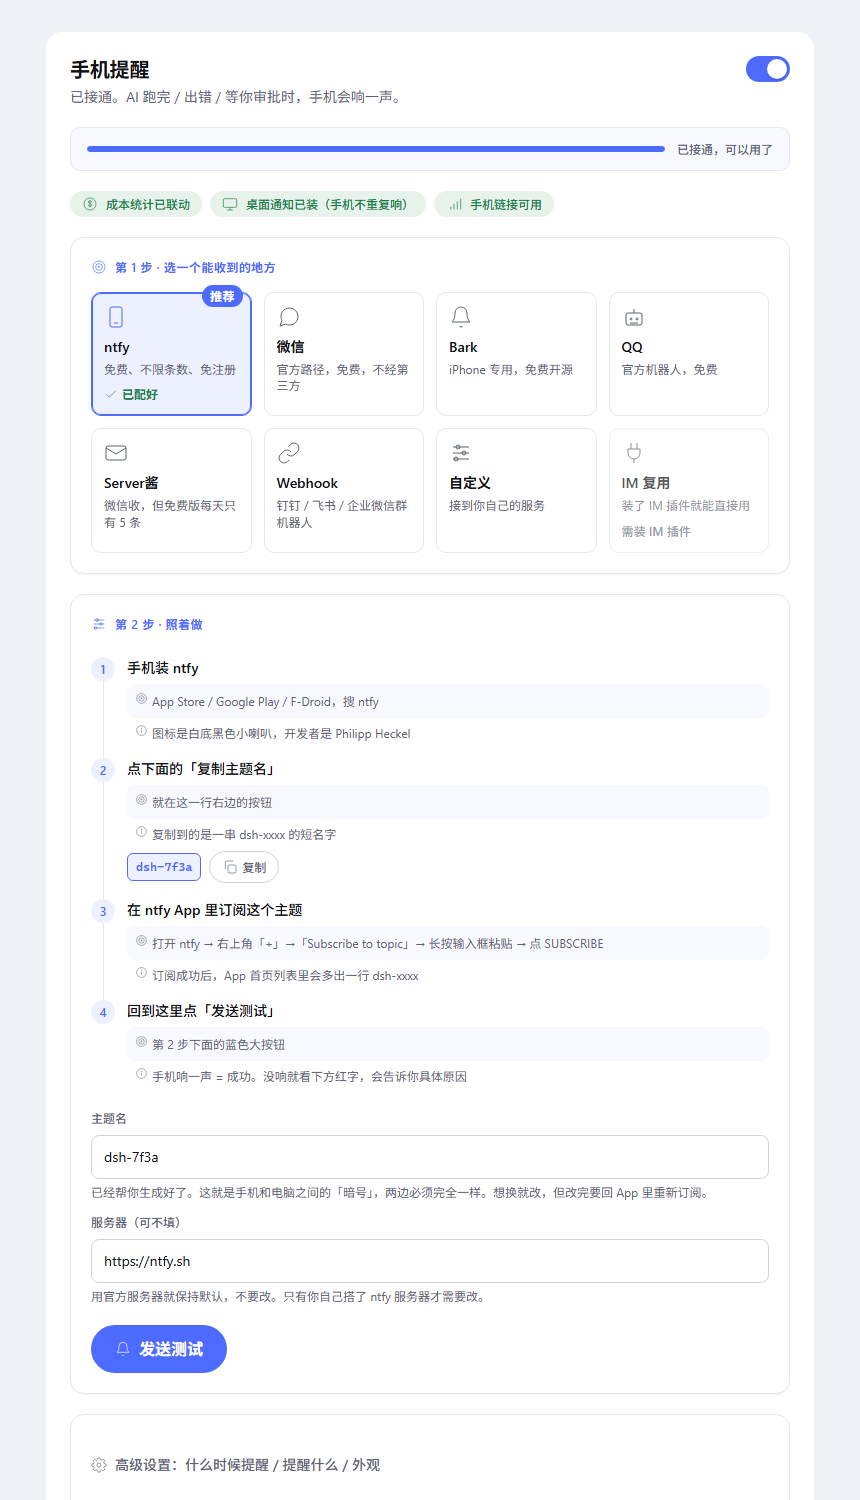Click the plug icon on IM 复用 card

pyautogui.click(x=634, y=453)
